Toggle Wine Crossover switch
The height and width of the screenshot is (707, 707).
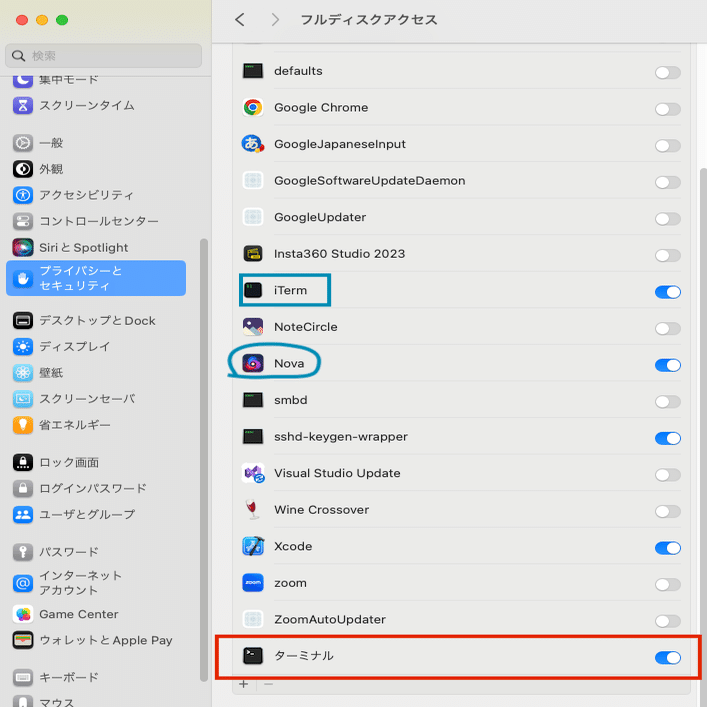668,512
